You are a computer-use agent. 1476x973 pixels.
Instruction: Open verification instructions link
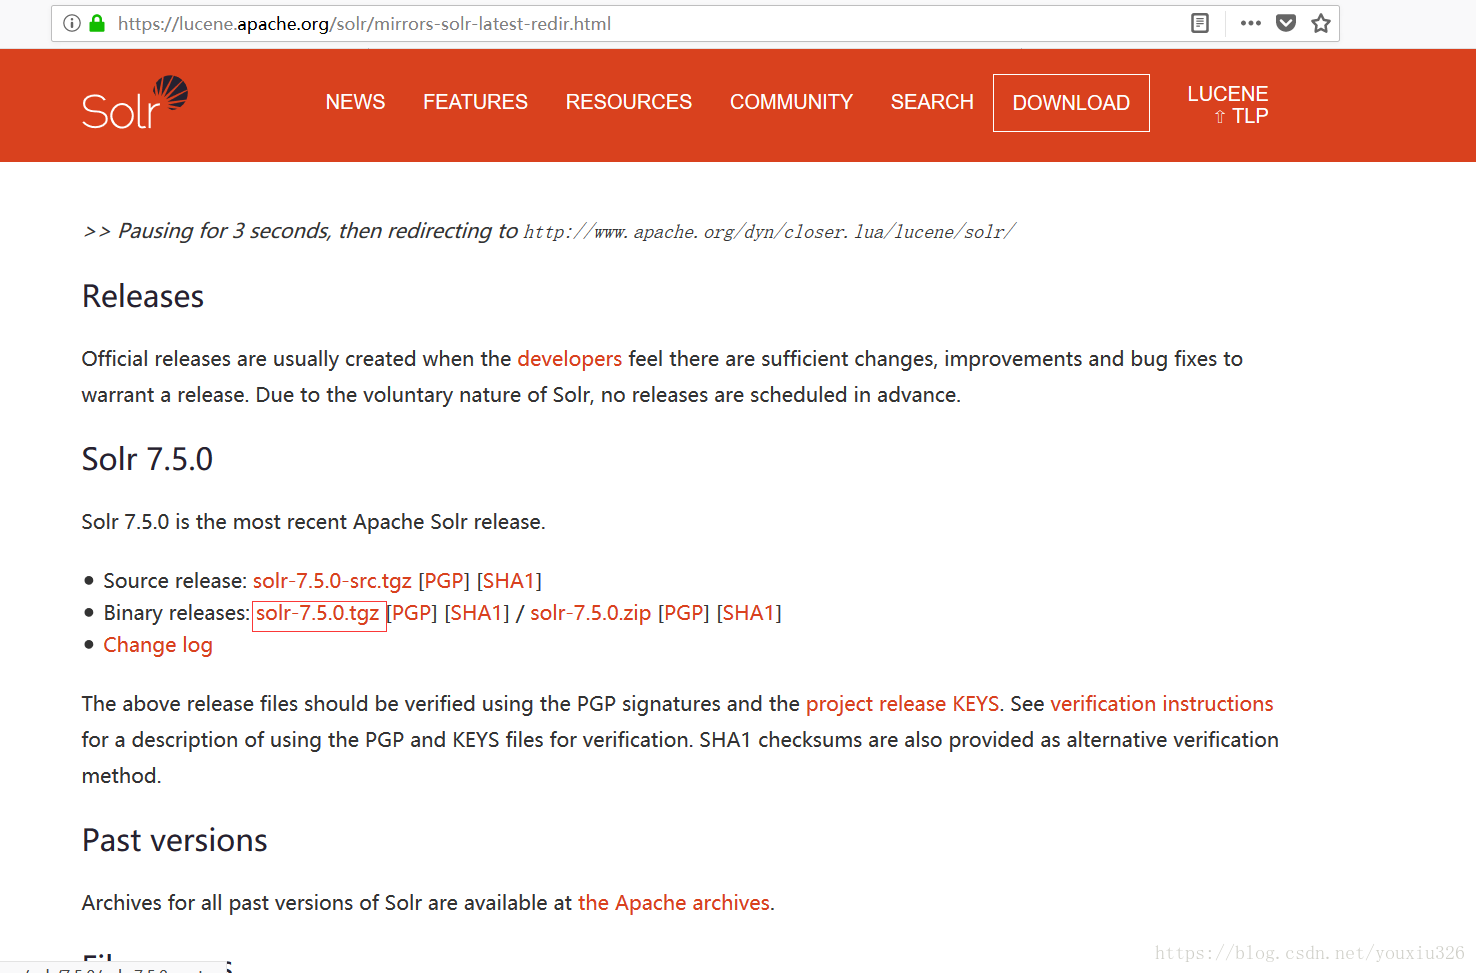[1161, 704]
